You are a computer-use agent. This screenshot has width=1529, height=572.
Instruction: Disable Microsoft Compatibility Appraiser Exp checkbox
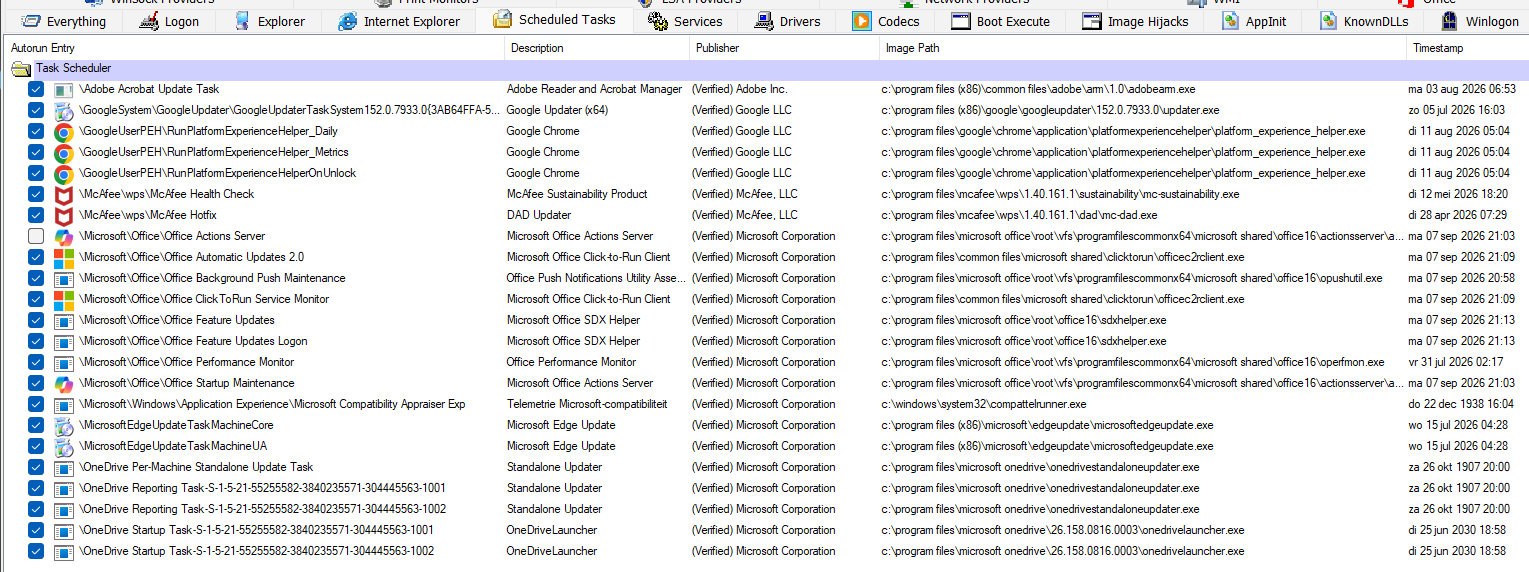click(36, 405)
